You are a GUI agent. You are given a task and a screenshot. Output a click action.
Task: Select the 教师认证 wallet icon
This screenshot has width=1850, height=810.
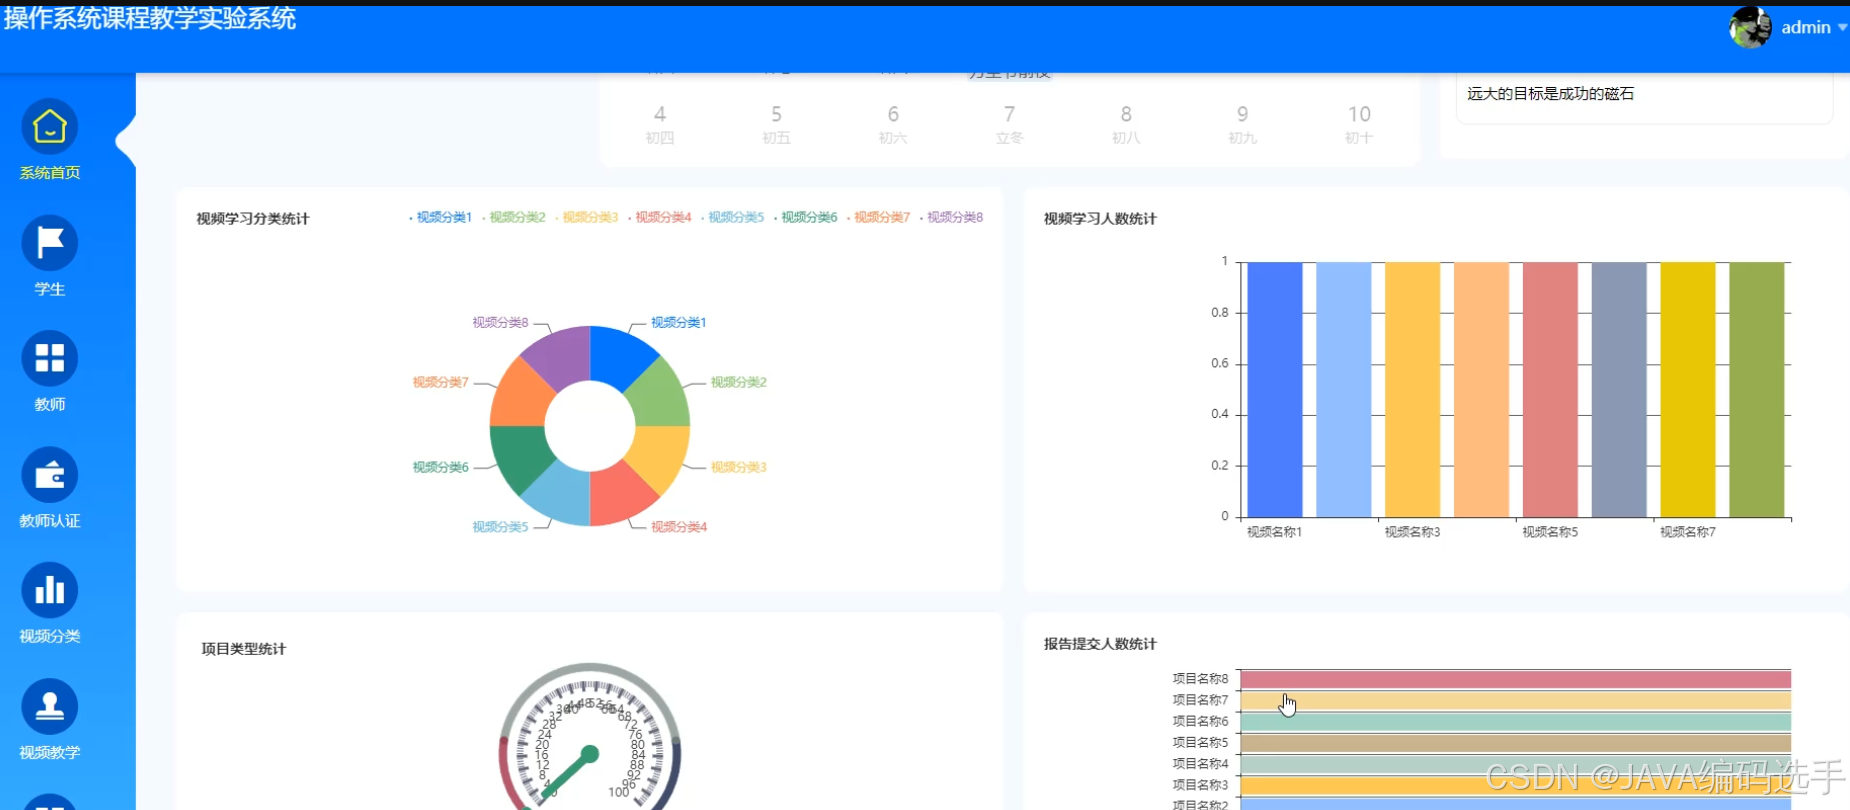click(x=49, y=475)
